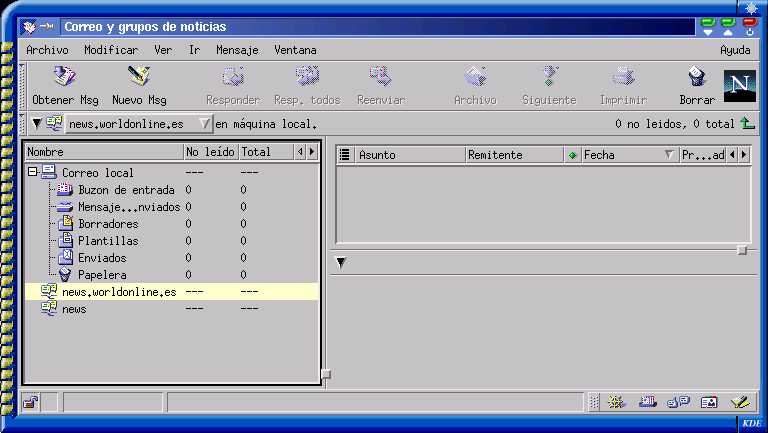This screenshot has width=768, height=433.
Task: Select the news.worldonline.es server row
Action: pyautogui.click(x=171, y=292)
